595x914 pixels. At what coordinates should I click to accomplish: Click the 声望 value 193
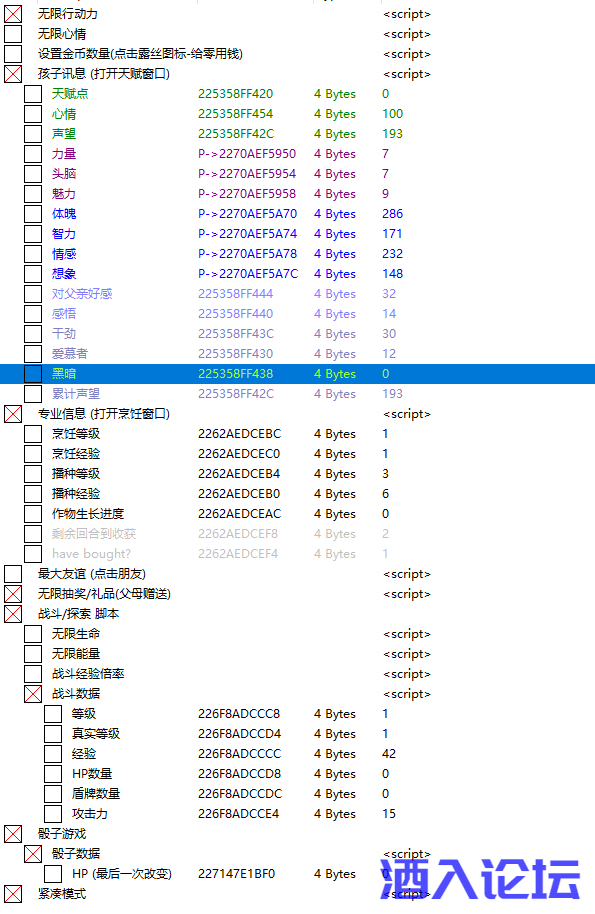click(x=392, y=134)
